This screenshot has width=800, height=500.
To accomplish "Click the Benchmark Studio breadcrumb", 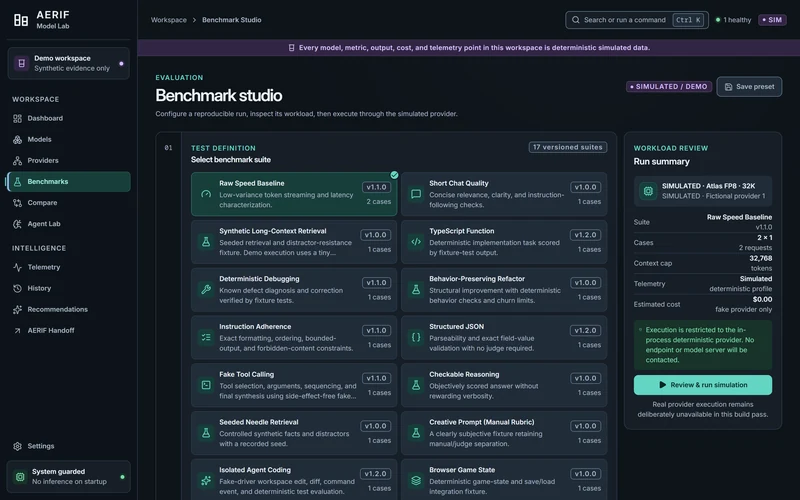I will click(232, 20).
